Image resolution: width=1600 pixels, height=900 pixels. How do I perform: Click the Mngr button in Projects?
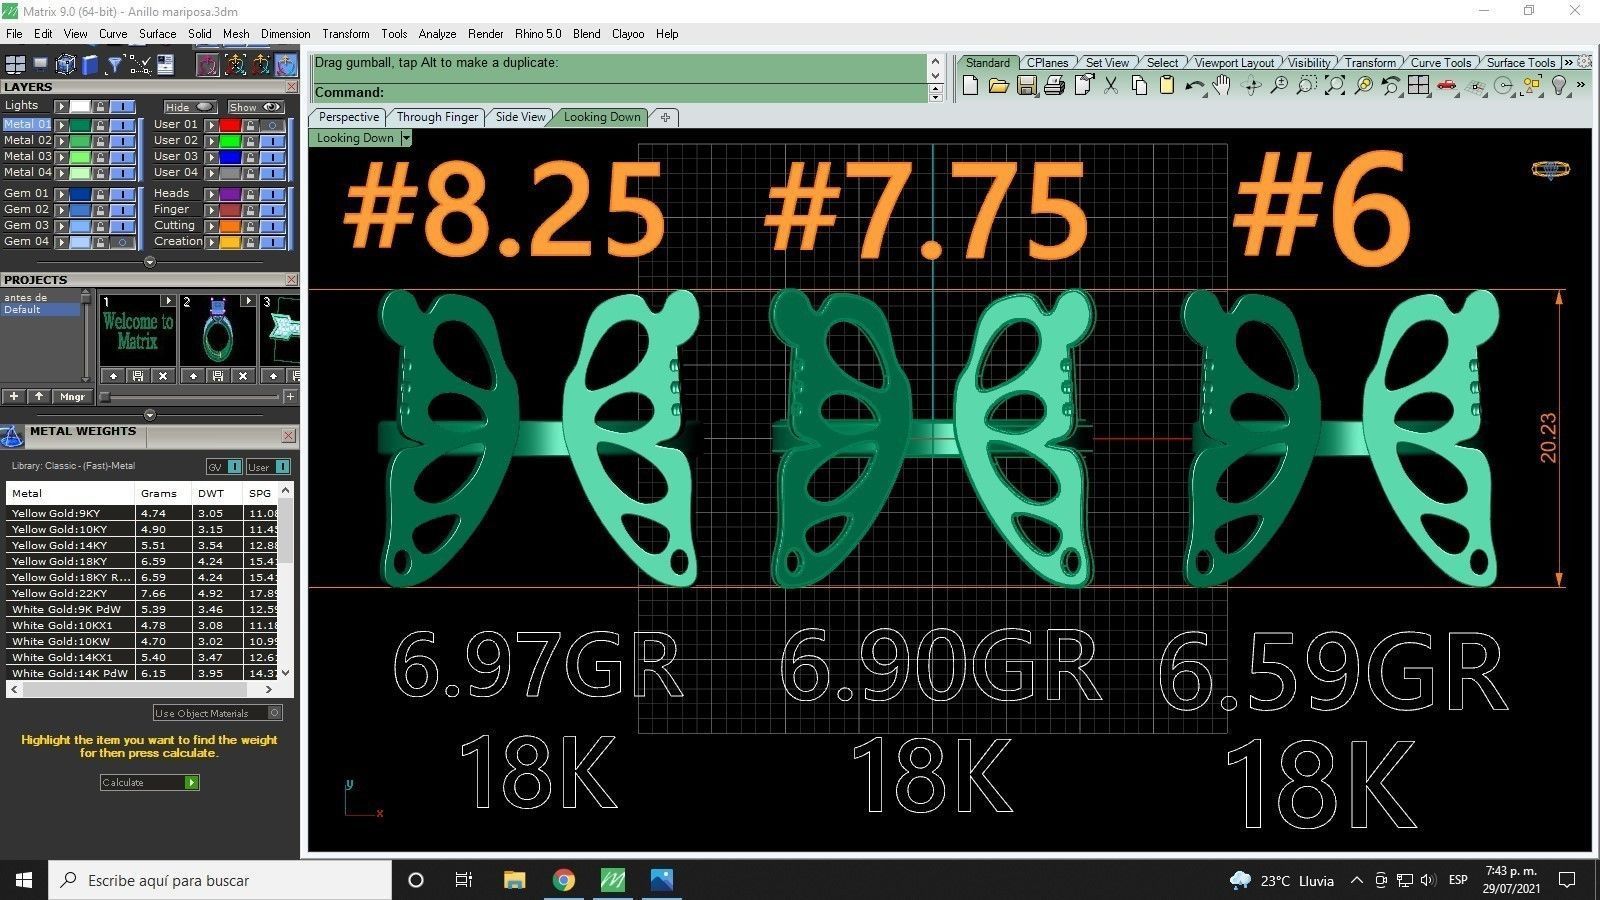point(72,397)
